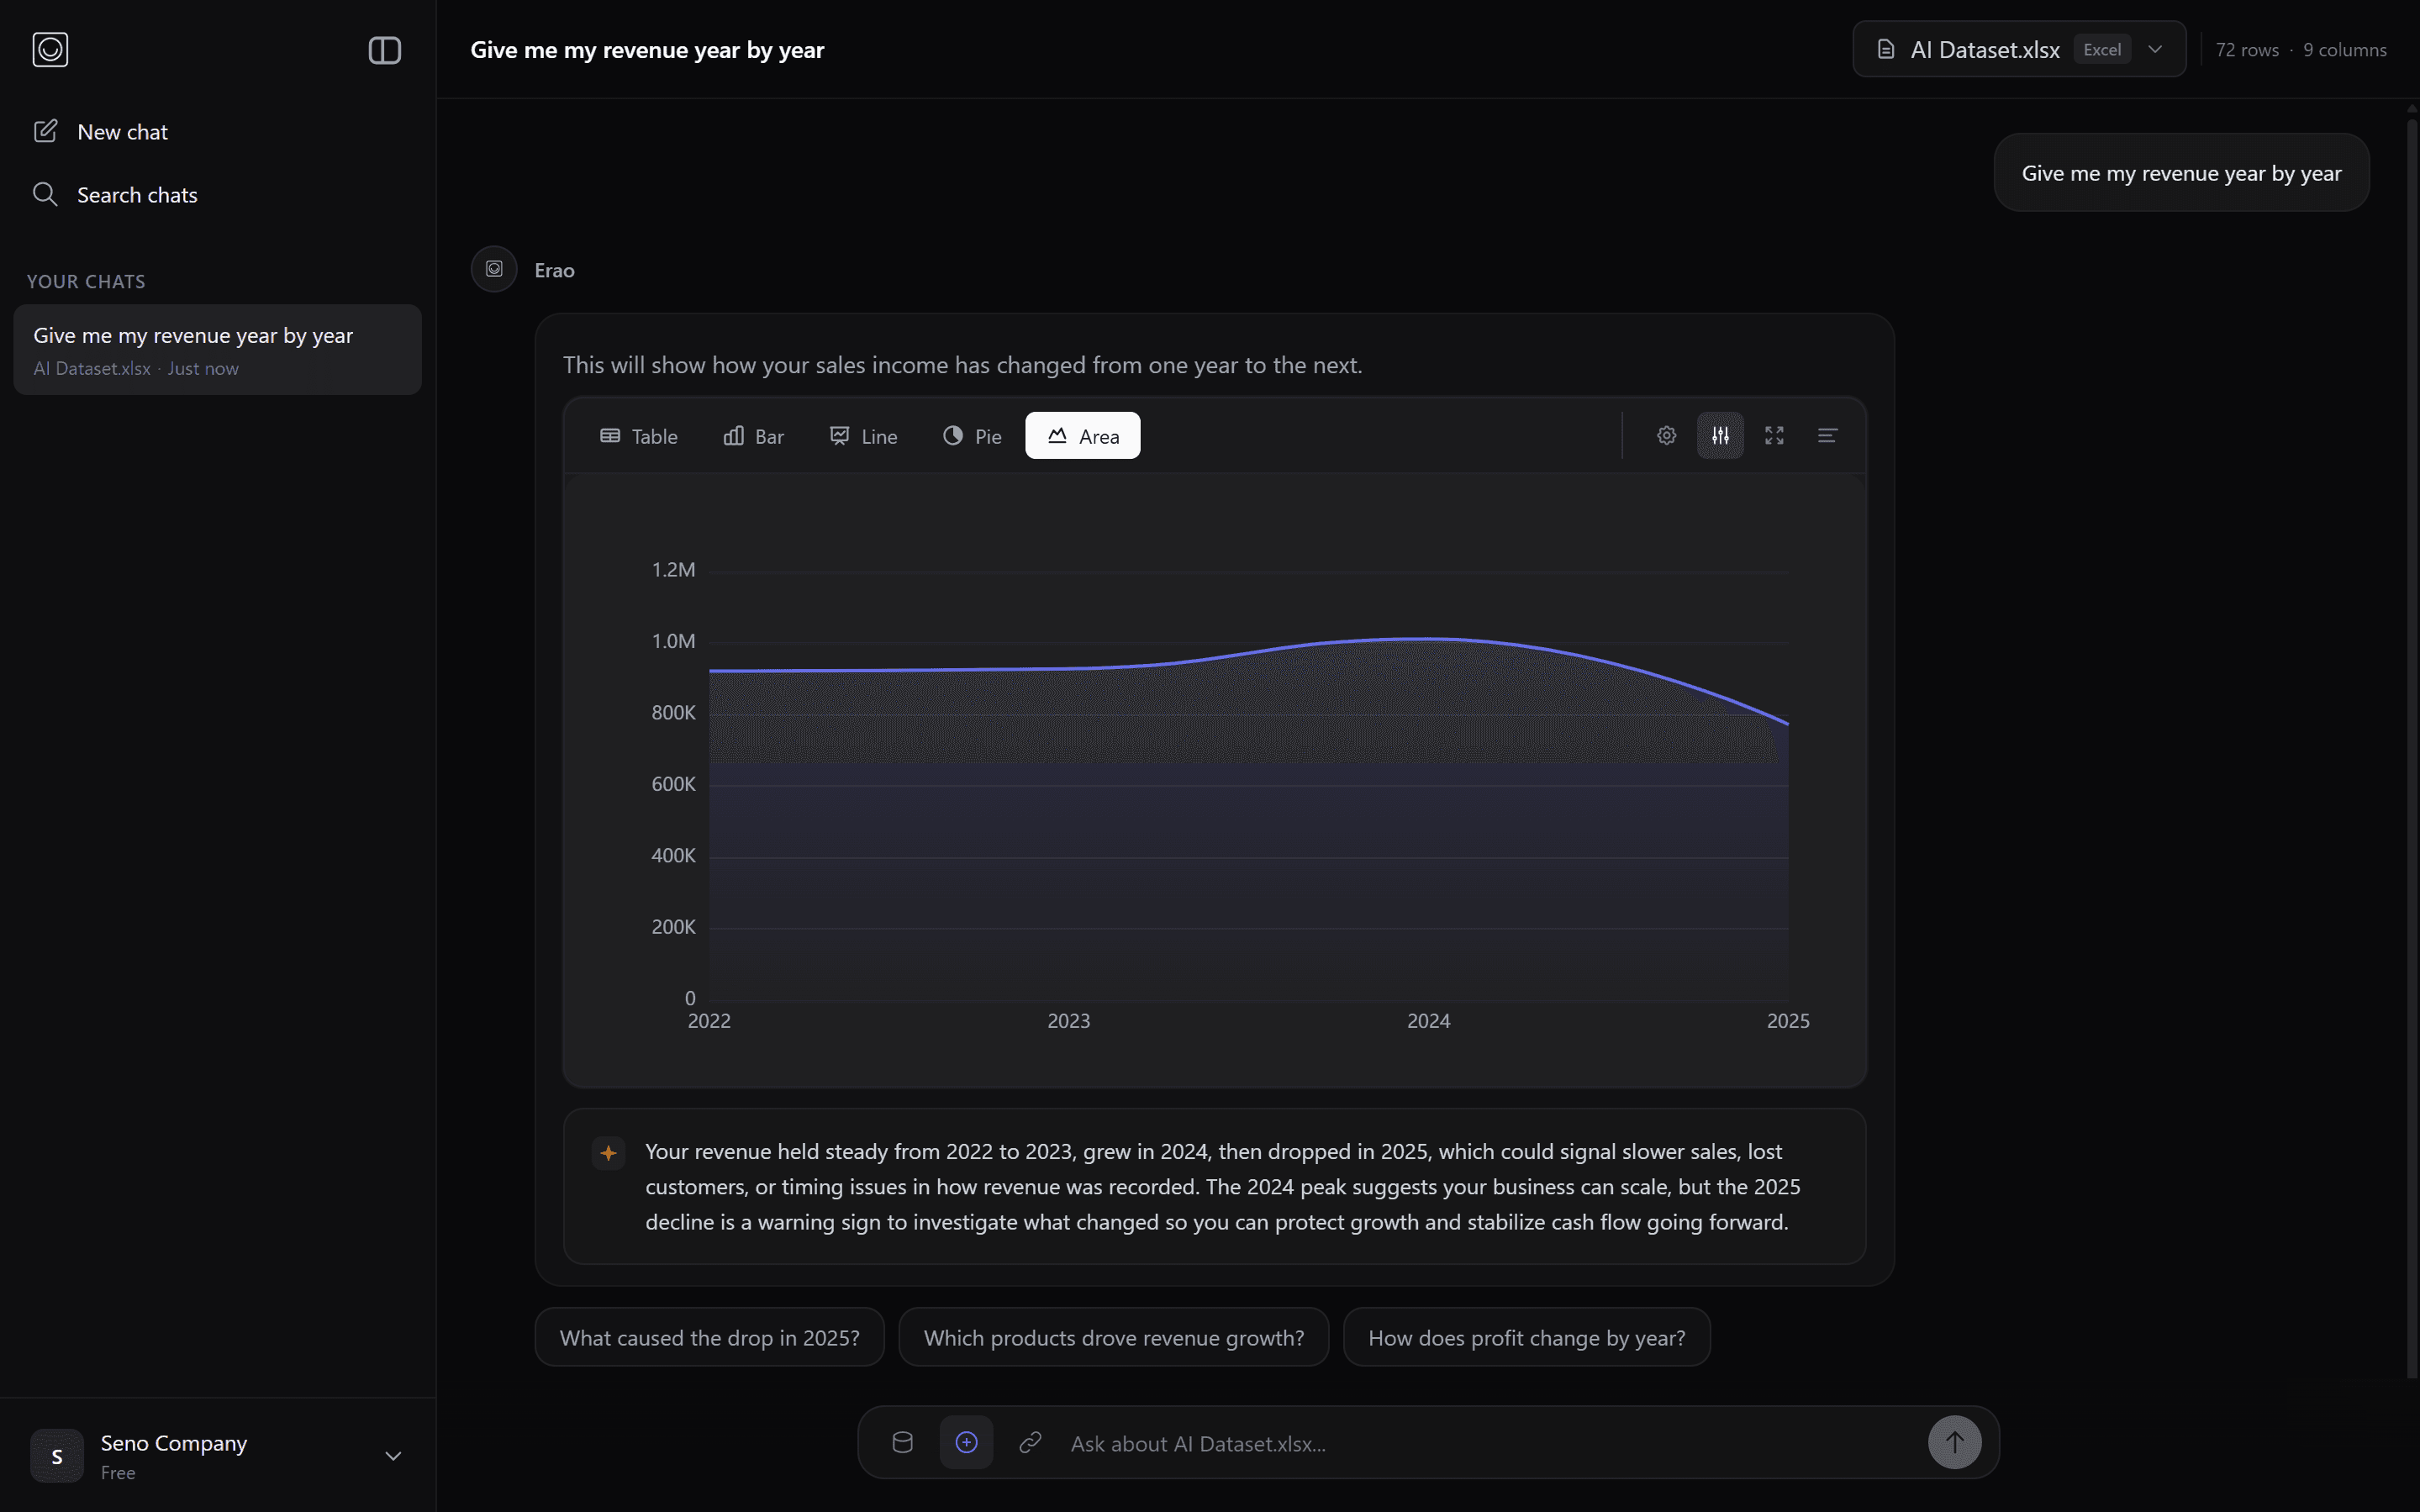
Task: Click the blue plus icon near the input field
Action: click(965, 1442)
